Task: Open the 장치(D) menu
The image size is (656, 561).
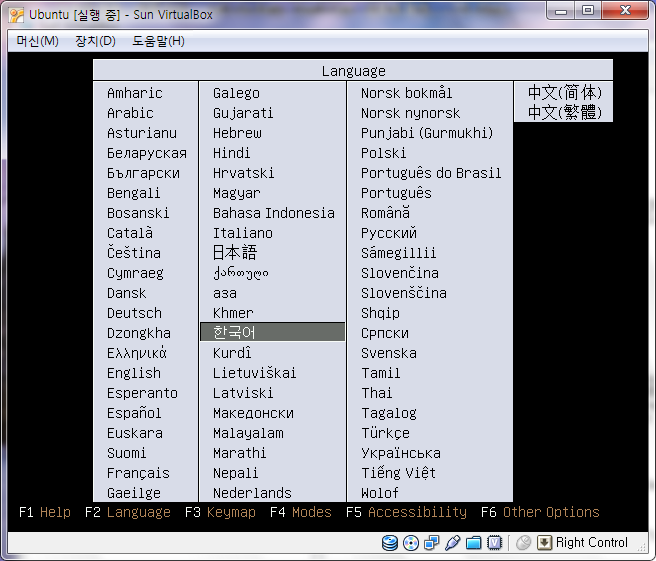Action: click(95, 41)
